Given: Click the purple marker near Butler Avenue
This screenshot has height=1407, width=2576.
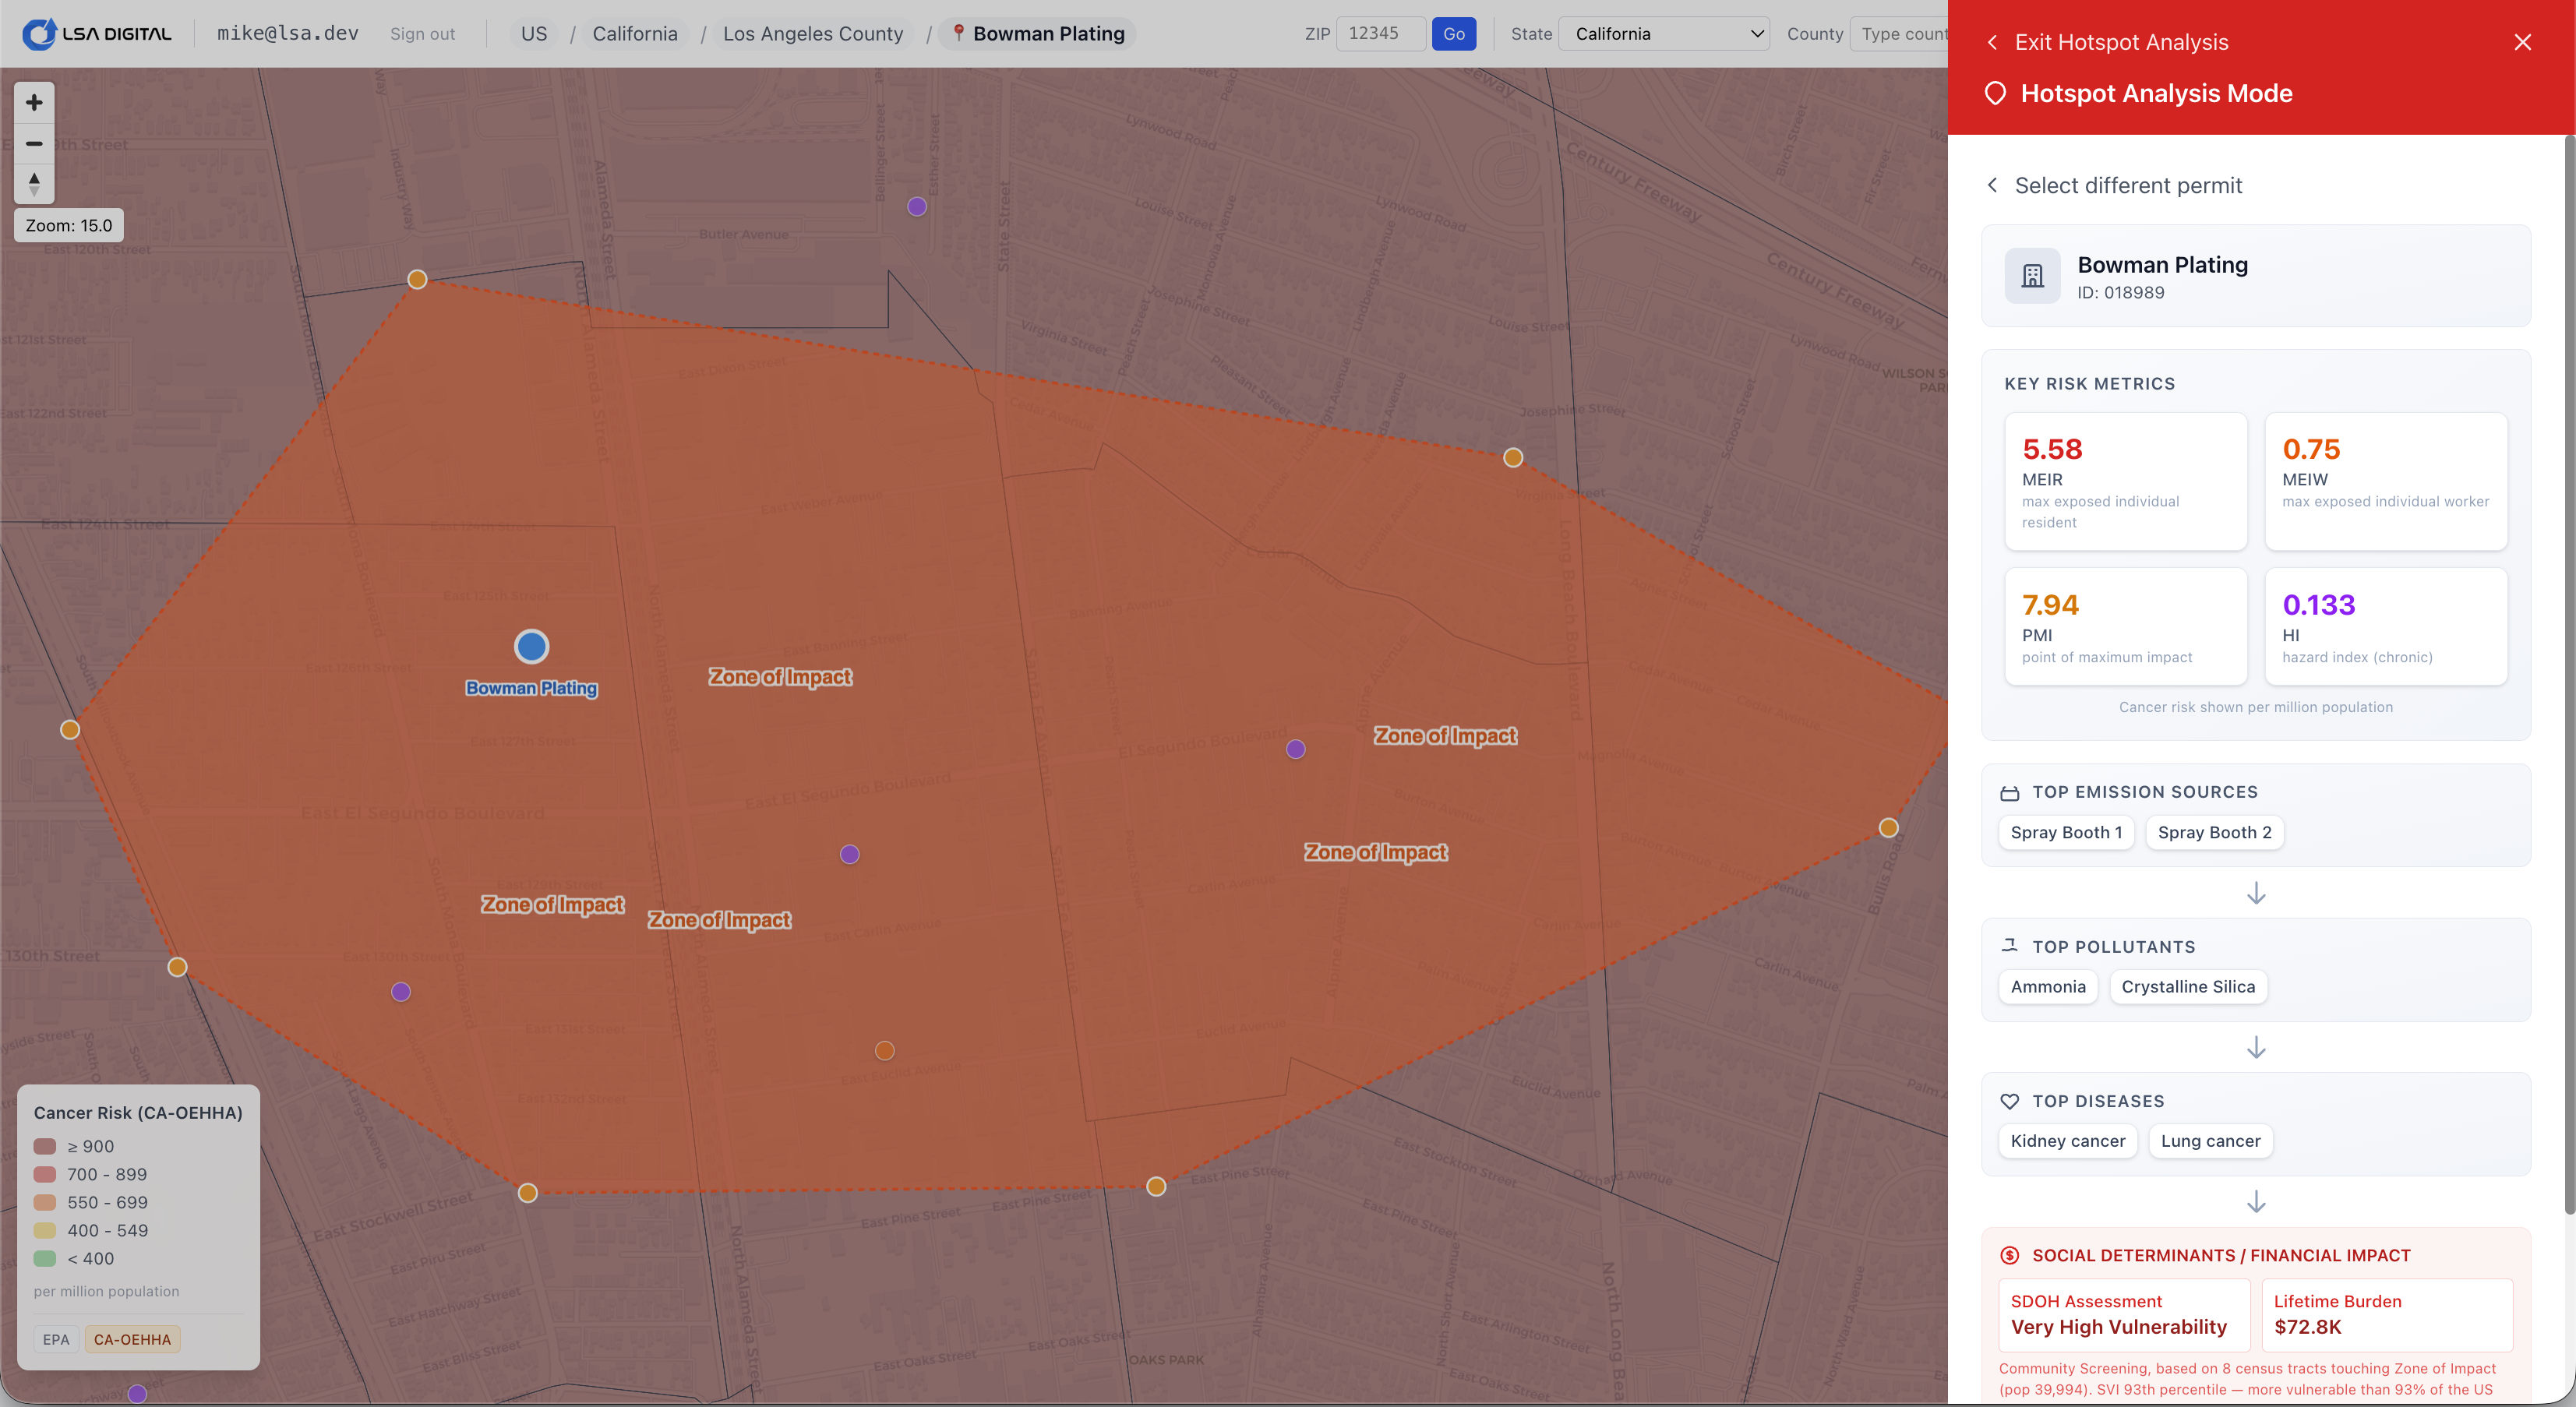Looking at the screenshot, I should (x=917, y=207).
